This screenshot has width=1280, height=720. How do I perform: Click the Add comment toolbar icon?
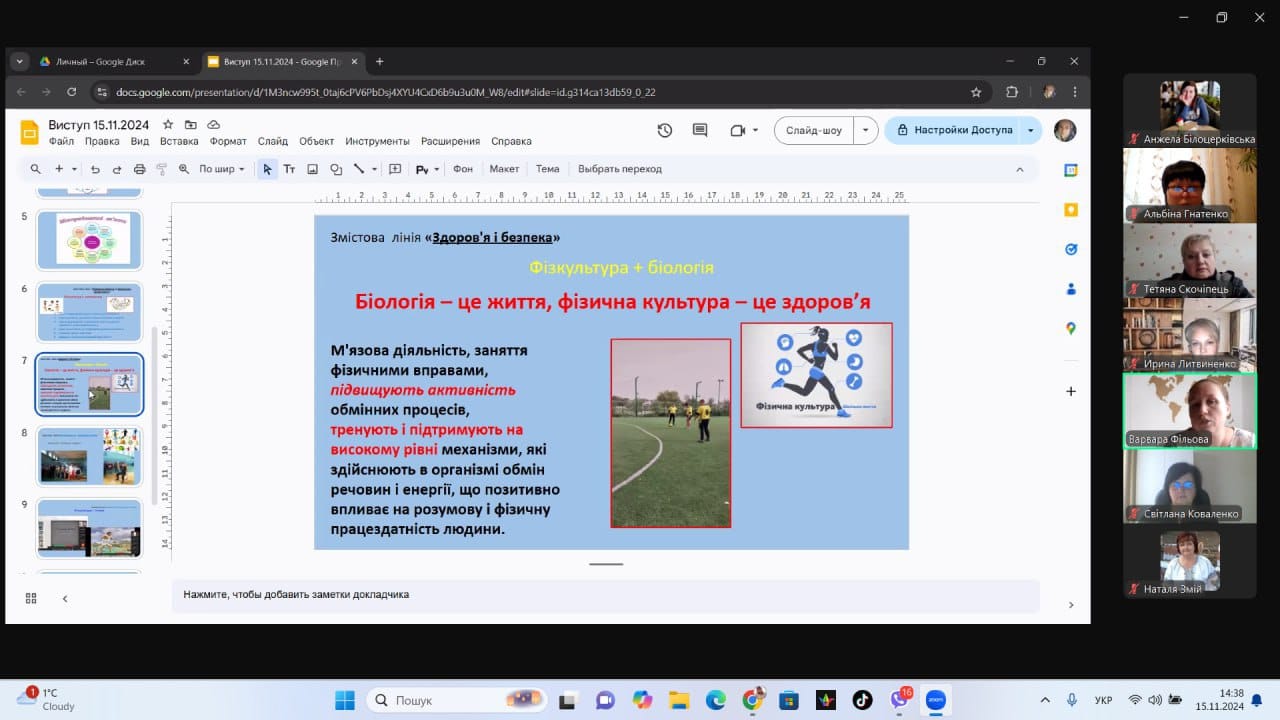coord(395,169)
